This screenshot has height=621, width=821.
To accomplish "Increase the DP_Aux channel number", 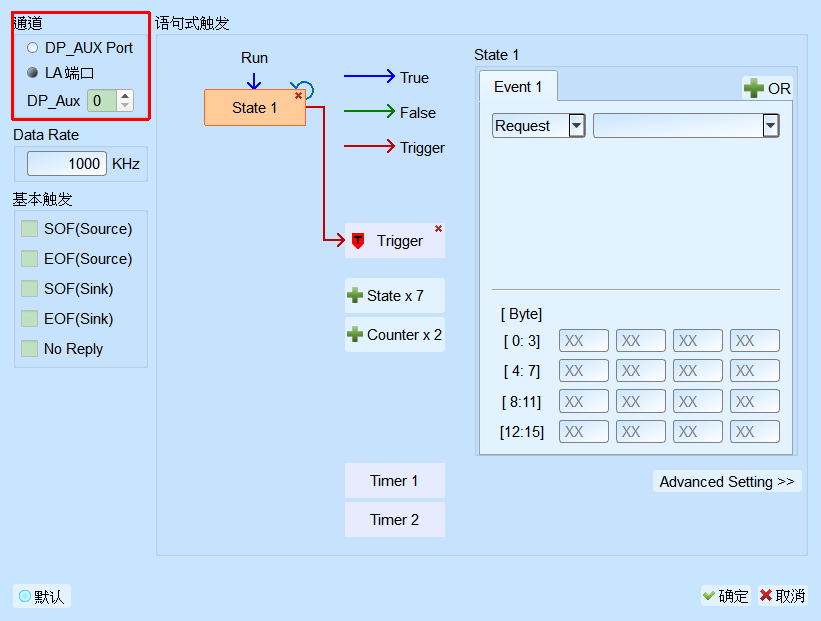I will tap(125, 96).
